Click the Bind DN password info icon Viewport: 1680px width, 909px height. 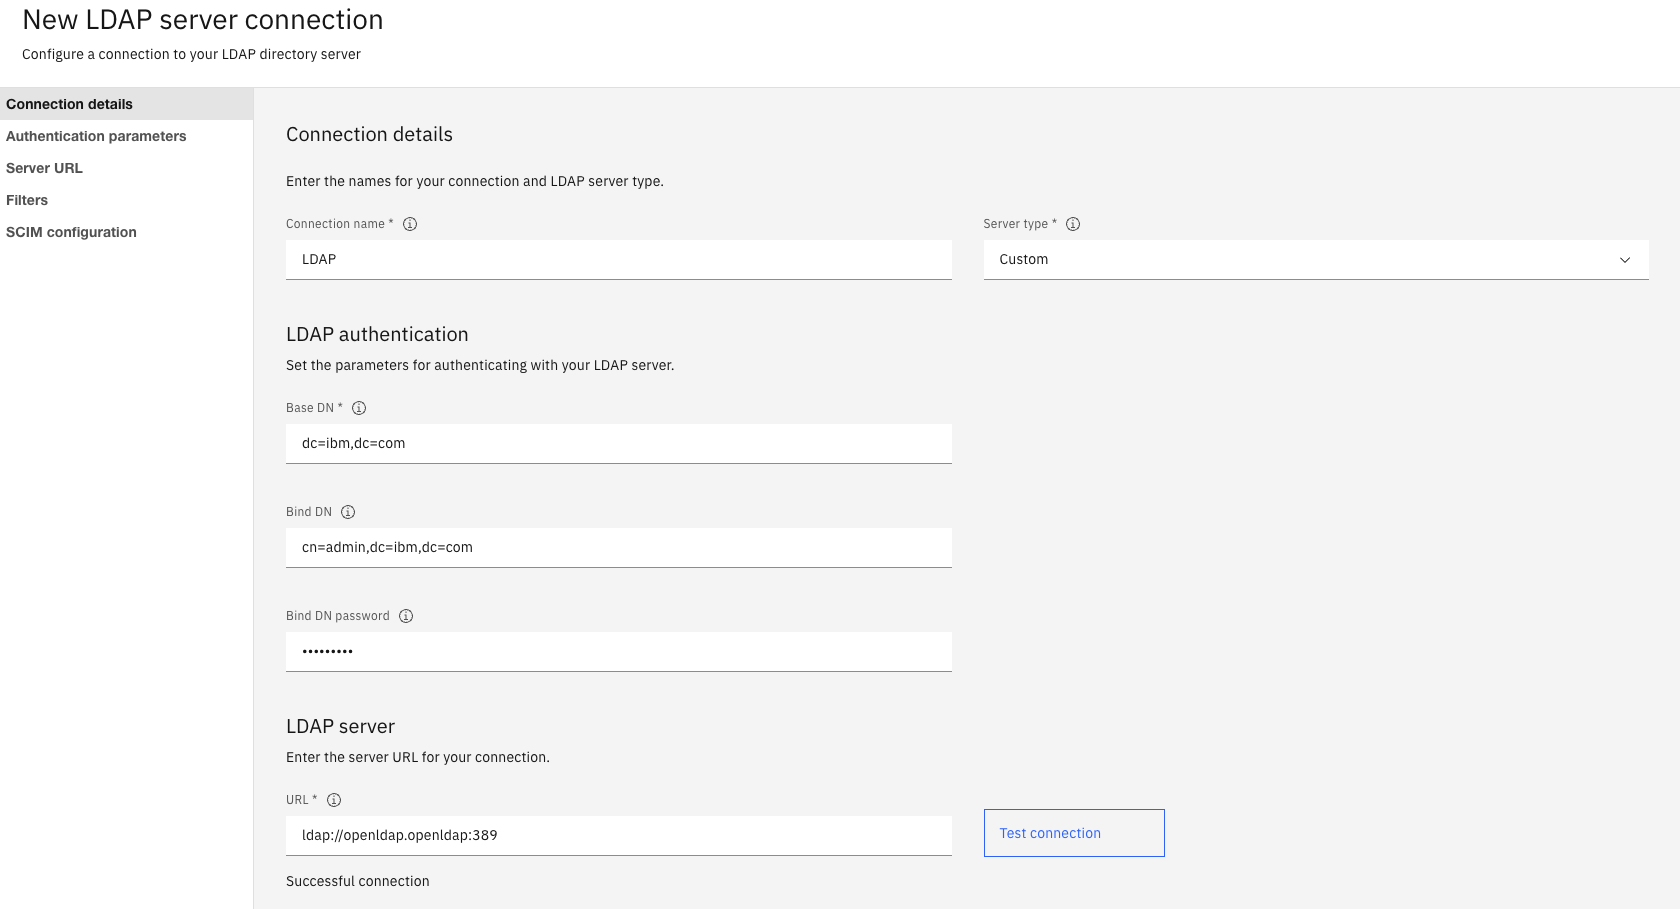(406, 616)
